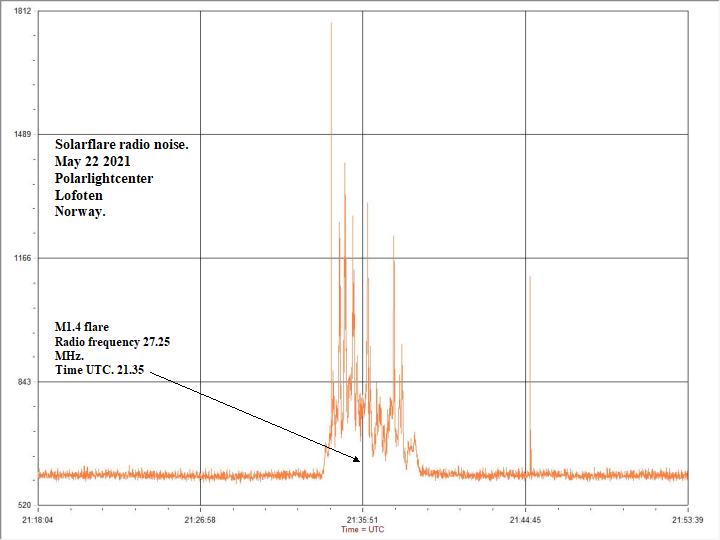Image resolution: width=720 pixels, height=540 pixels.
Task: Click the 'Radio frequency 27.25' text
Action: [x=112, y=342]
